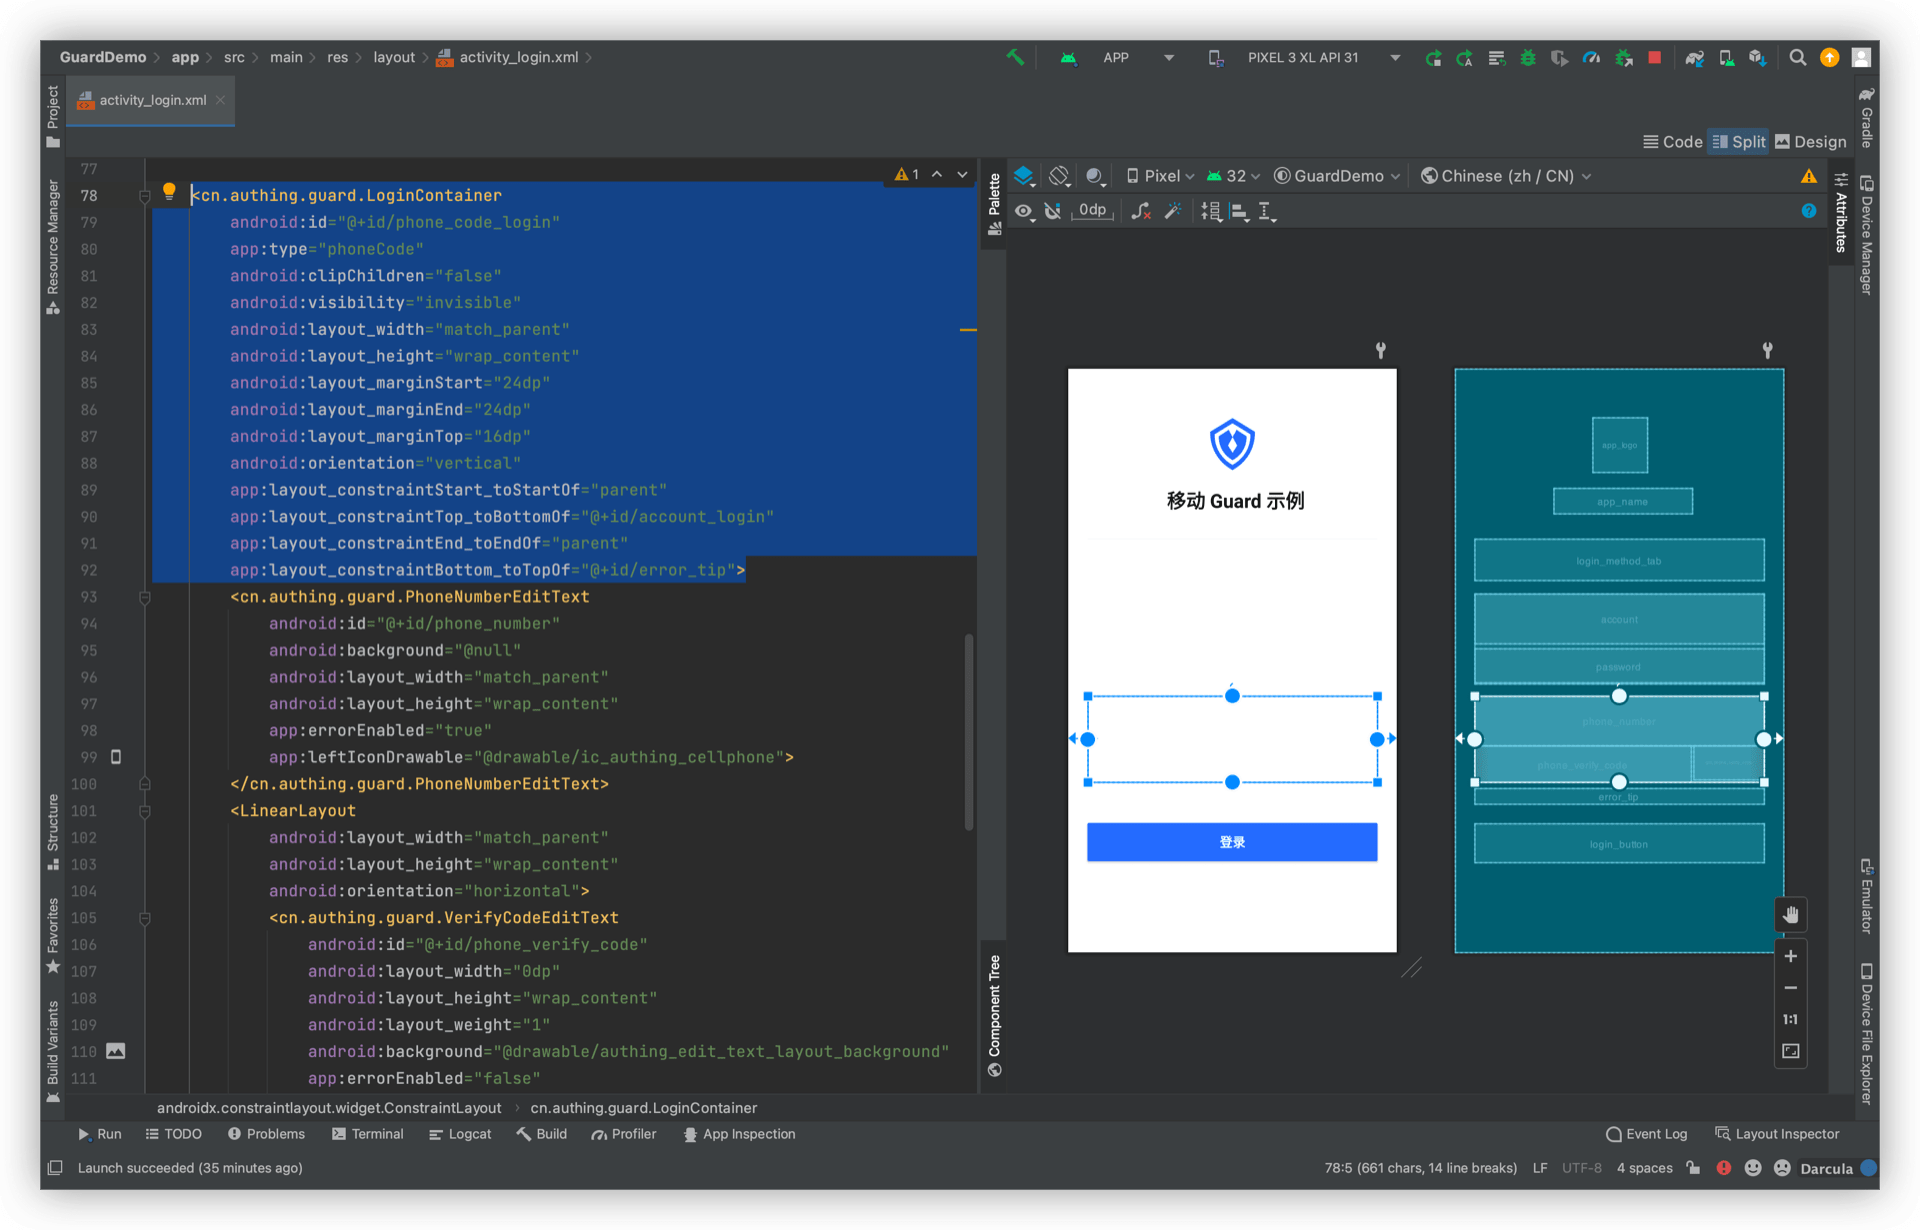The width and height of the screenshot is (1920, 1230).
Task: Click the Make Project hammer icon
Action: coord(1015,58)
